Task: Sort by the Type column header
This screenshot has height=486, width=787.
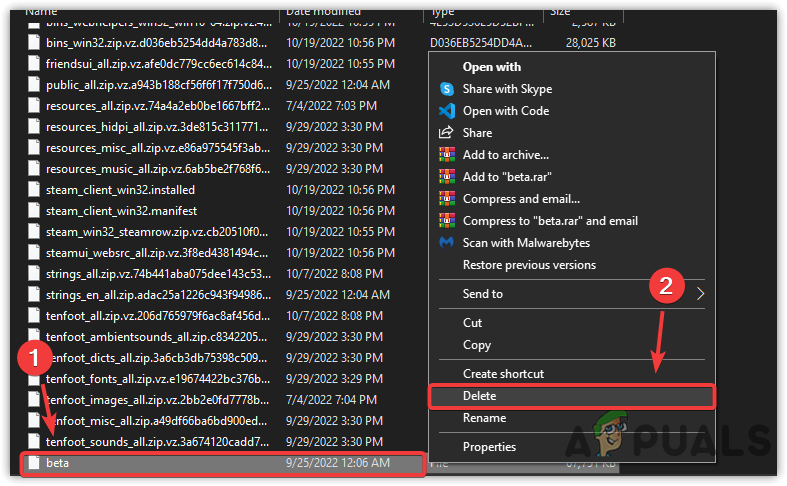Action: [442, 12]
